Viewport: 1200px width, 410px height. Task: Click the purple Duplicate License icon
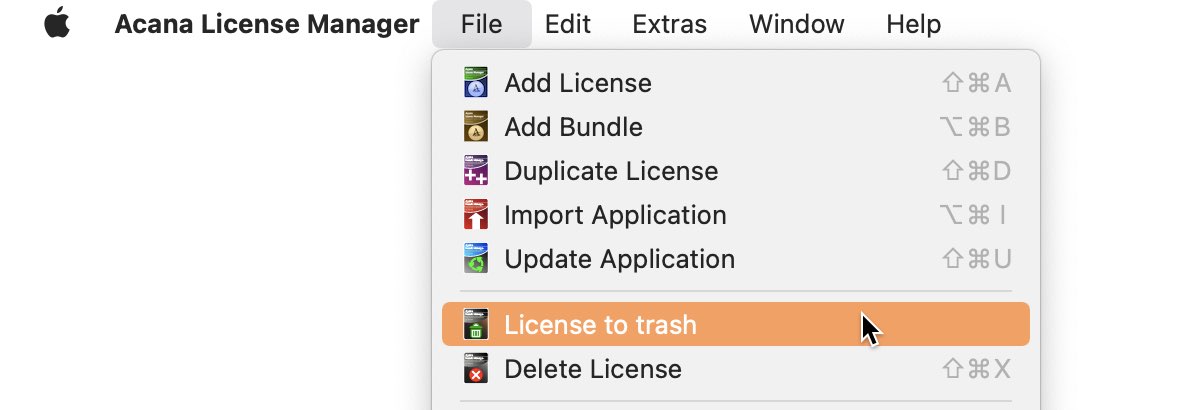pyautogui.click(x=476, y=171)
